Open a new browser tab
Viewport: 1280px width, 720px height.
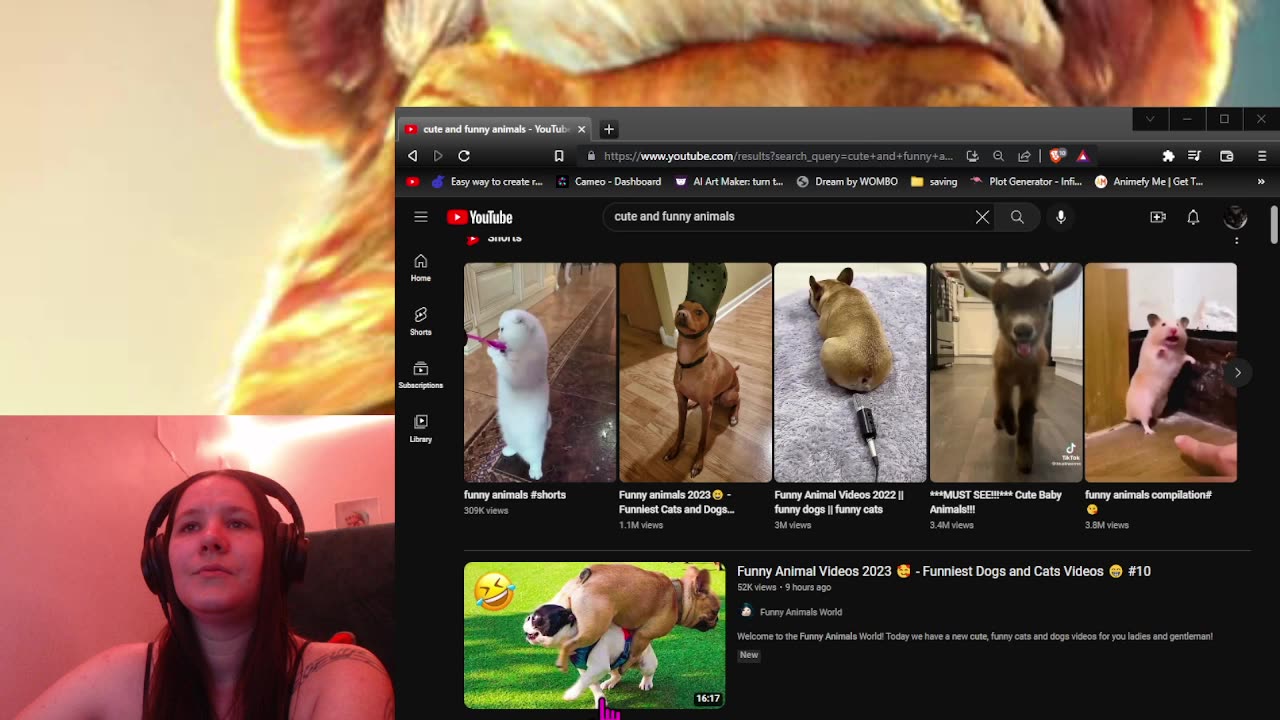609,129
